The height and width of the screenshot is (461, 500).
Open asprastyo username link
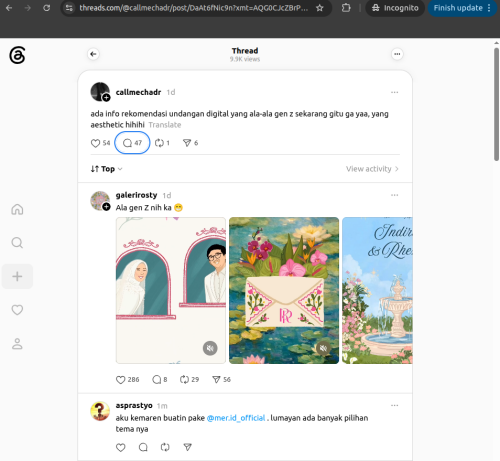(x=134, y=406)
